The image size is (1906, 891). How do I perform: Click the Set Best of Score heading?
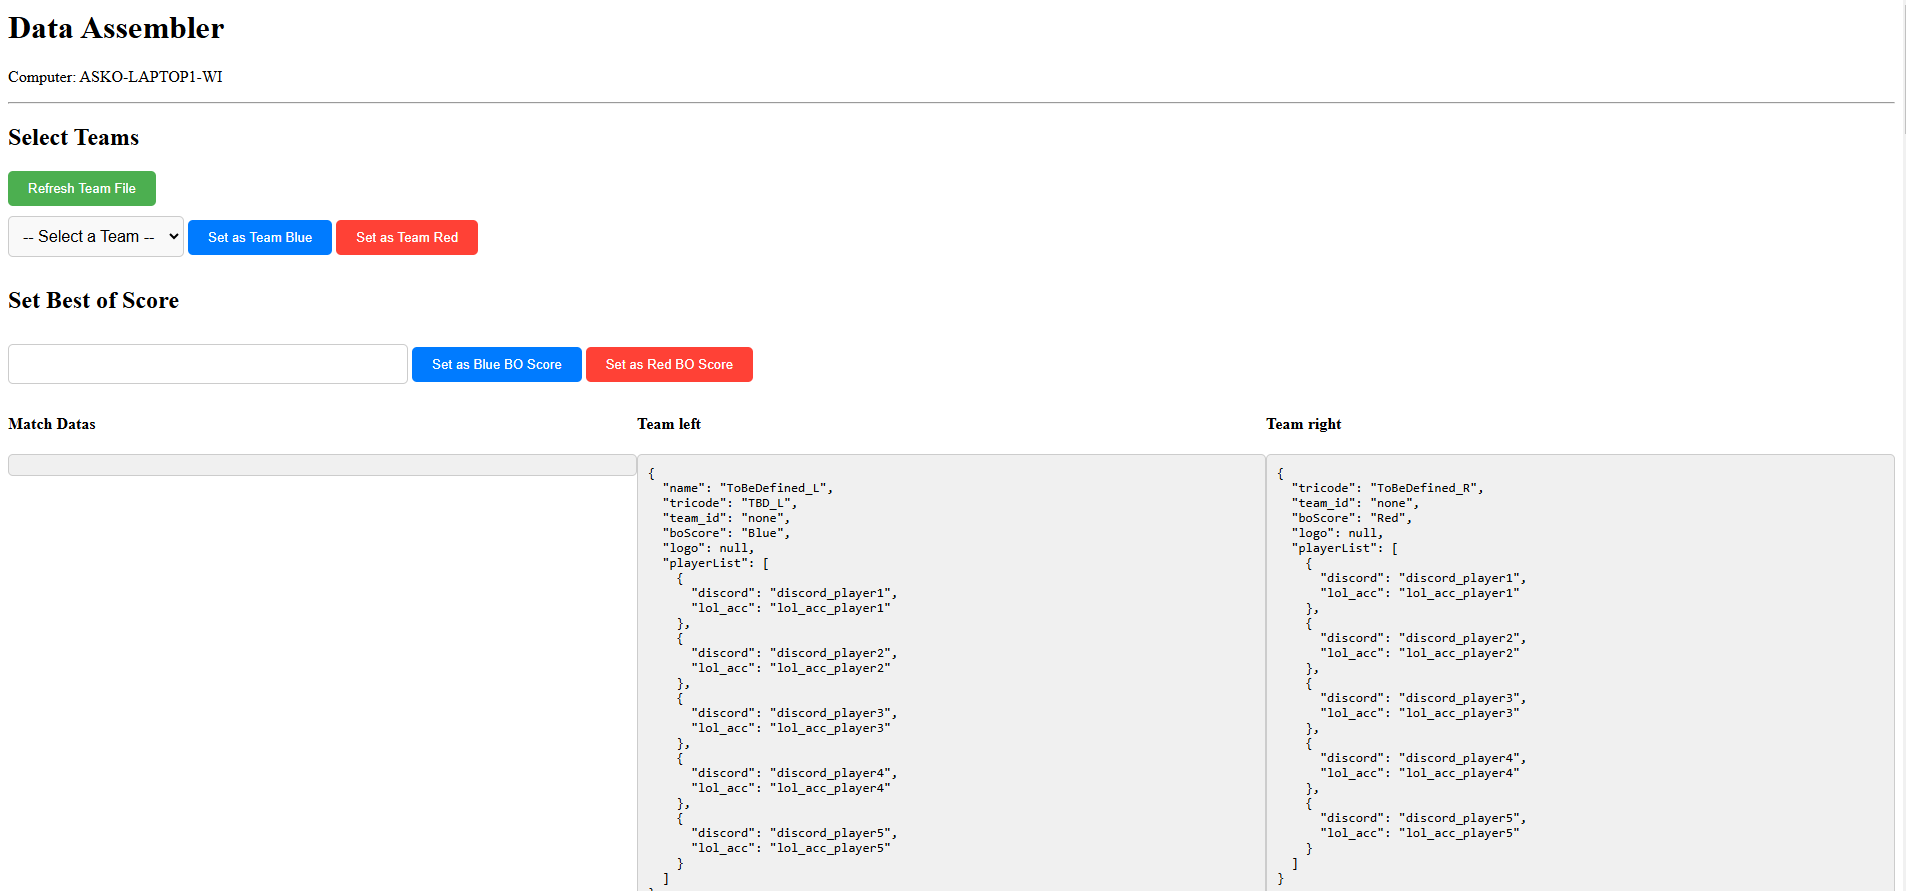pos(94,301)
